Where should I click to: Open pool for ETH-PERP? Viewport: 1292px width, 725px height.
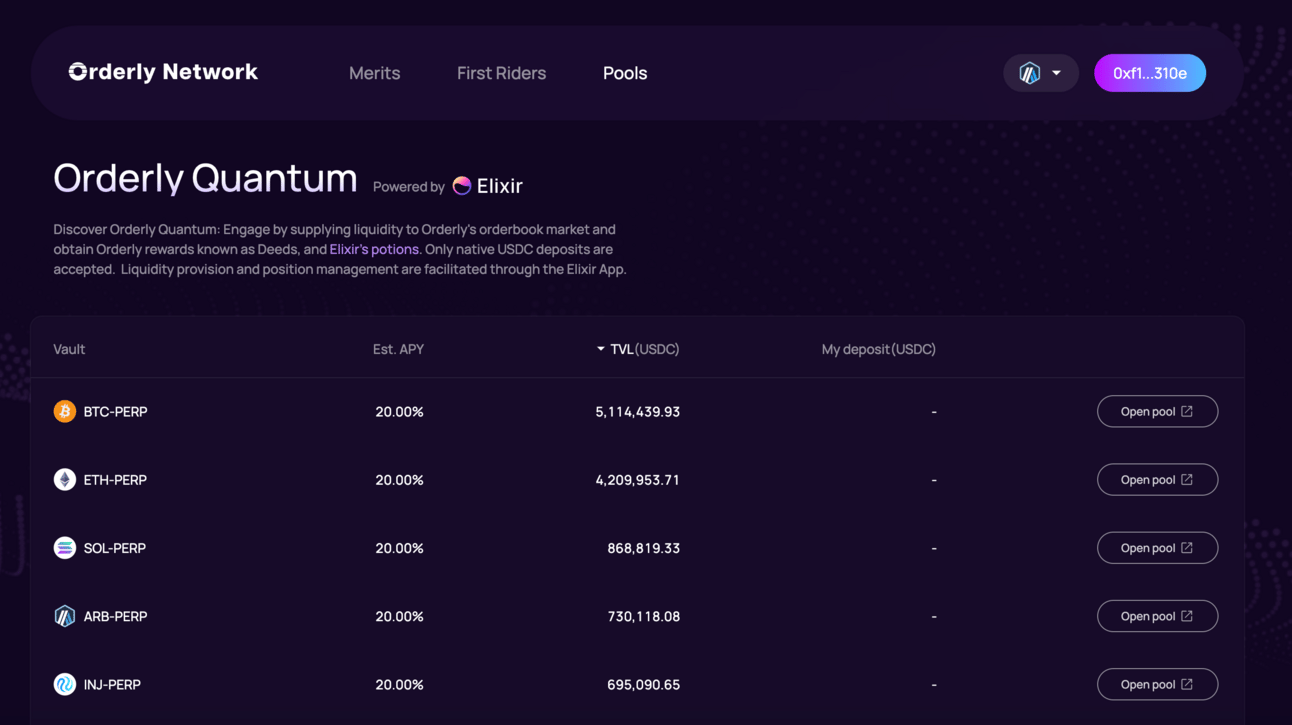click(1157, 480)
